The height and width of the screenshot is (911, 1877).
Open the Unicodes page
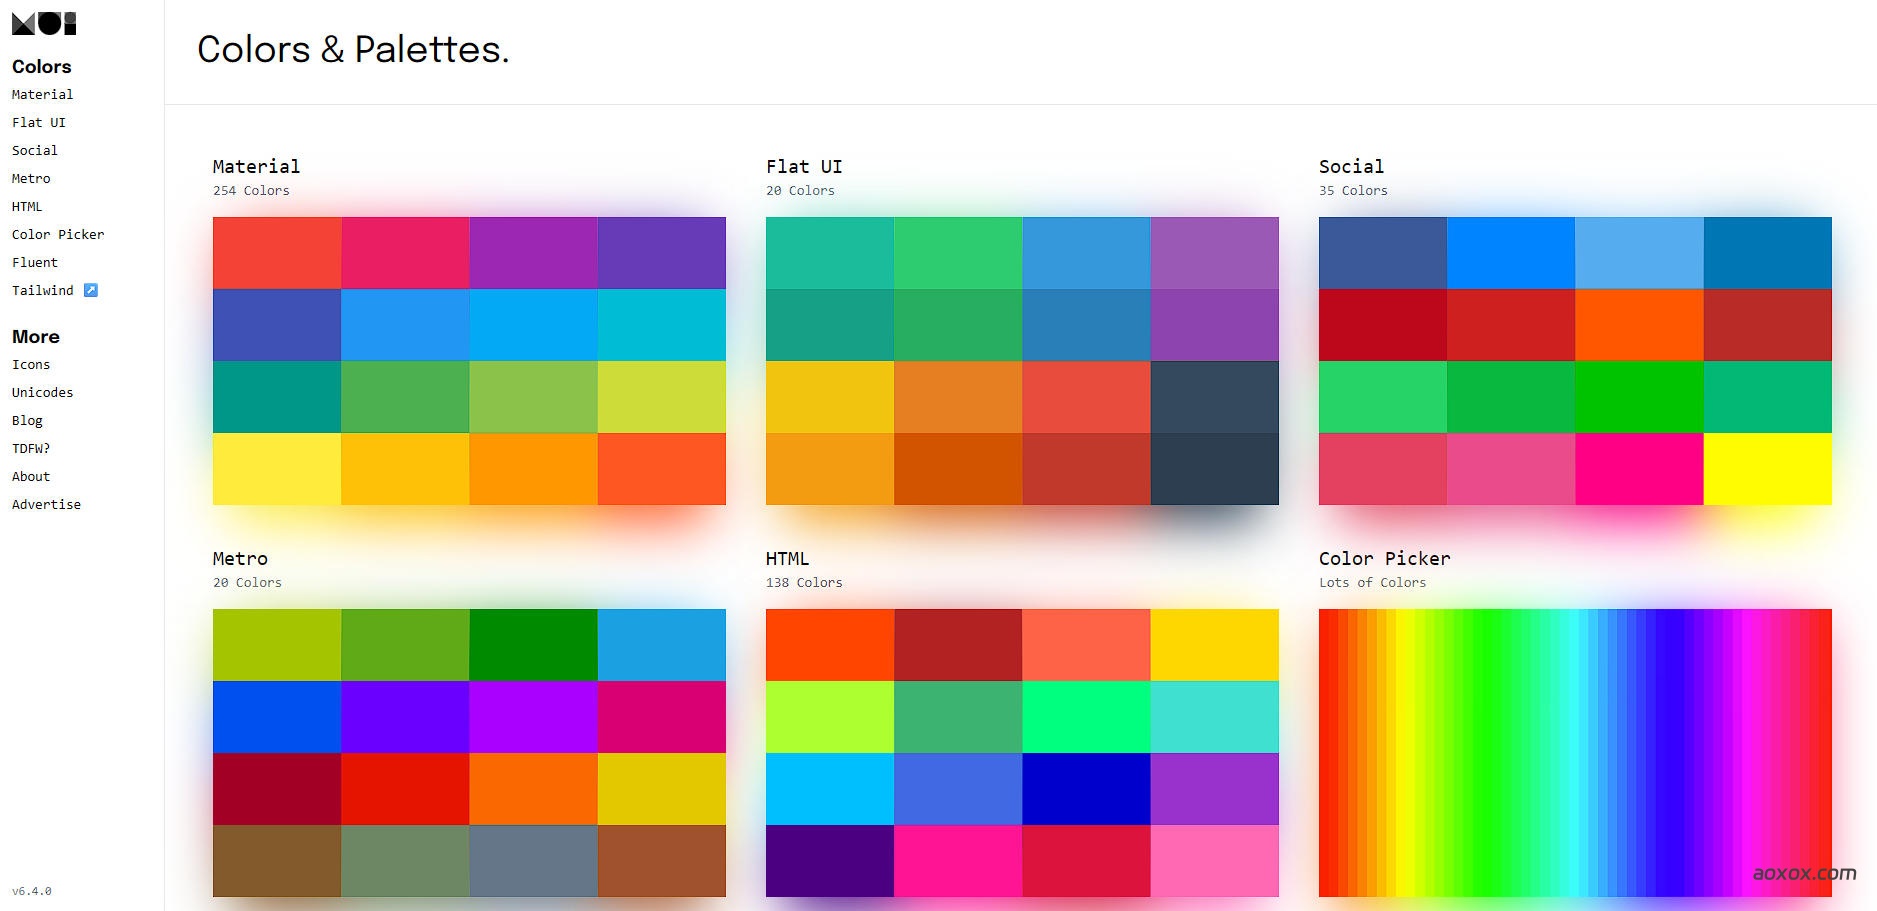[42, 393]
